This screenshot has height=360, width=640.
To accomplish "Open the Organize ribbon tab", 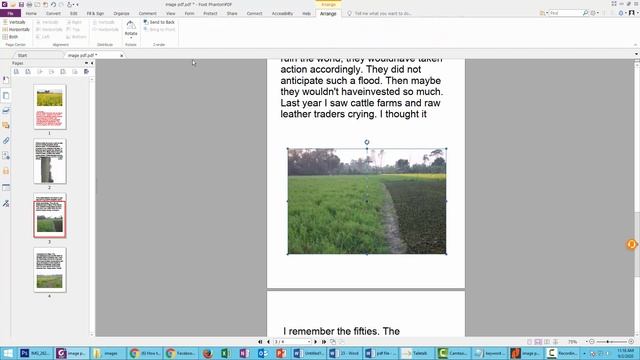I will click(121, 13).
